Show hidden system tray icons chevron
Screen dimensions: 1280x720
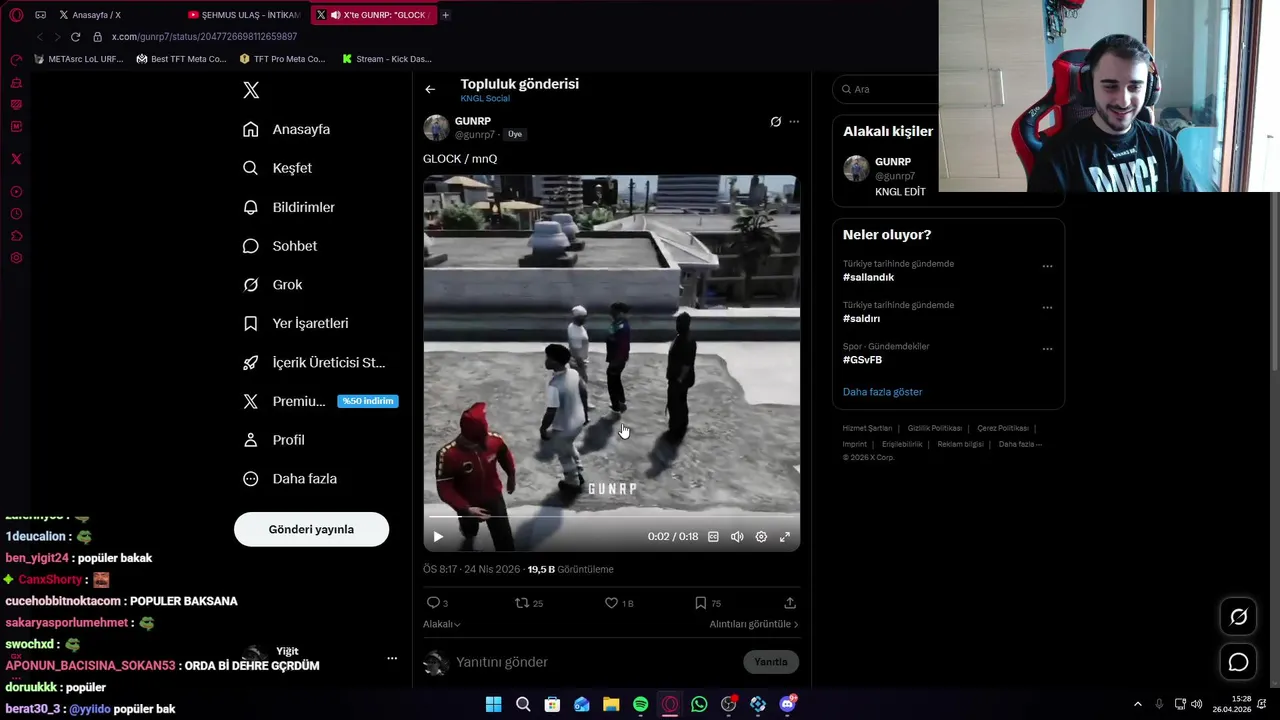(x=1137, y=704)
